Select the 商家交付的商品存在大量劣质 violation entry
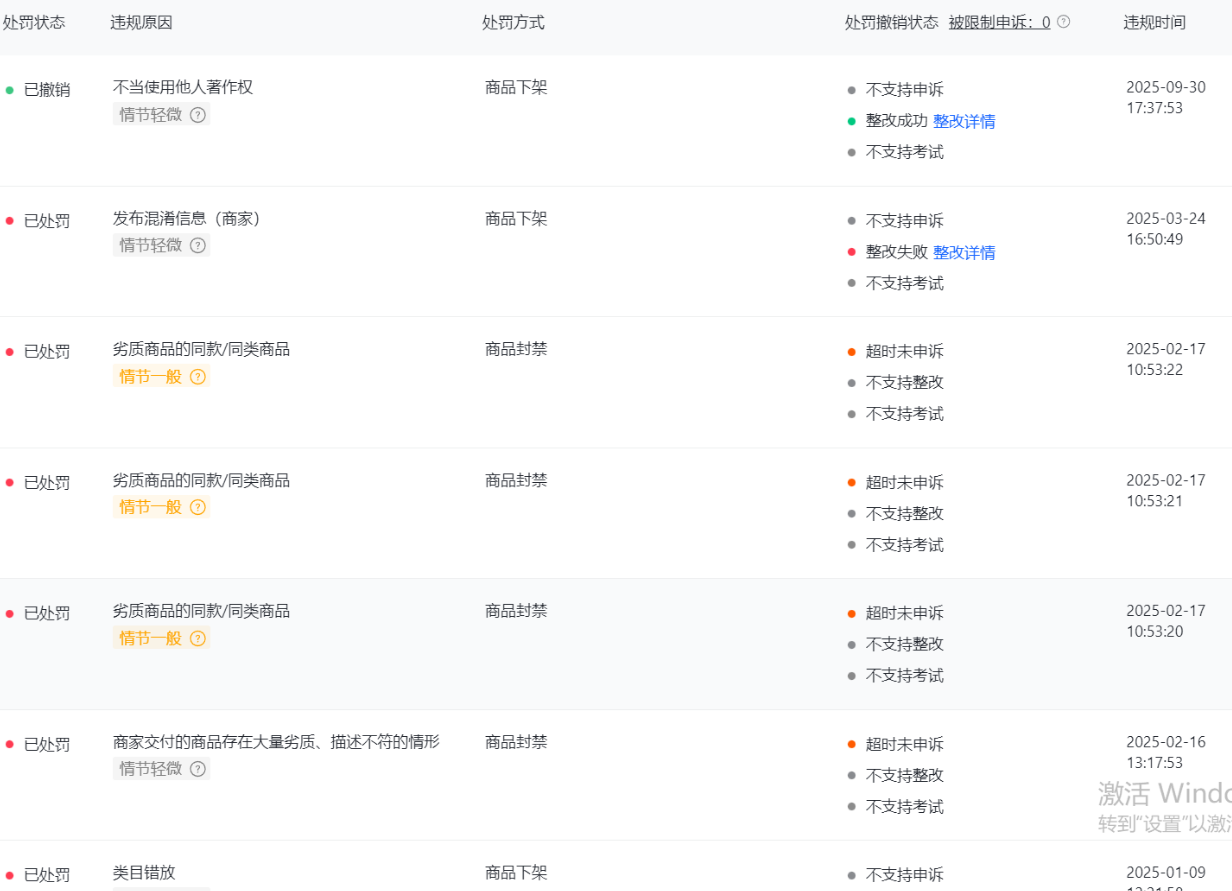 [276, 742]
